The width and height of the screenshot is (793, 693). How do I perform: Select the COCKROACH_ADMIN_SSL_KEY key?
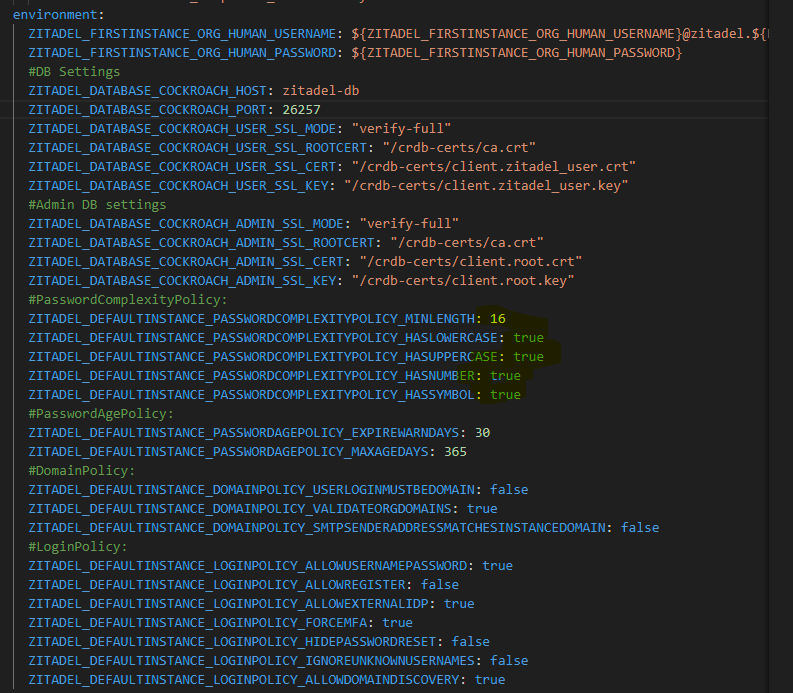pos(182,281)
